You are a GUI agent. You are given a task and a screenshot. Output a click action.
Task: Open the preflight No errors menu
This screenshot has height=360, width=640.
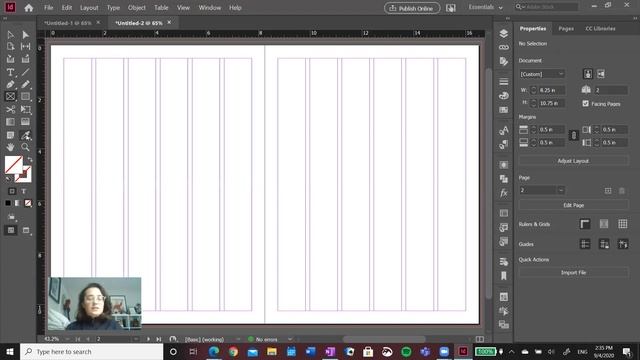point(290,339)
